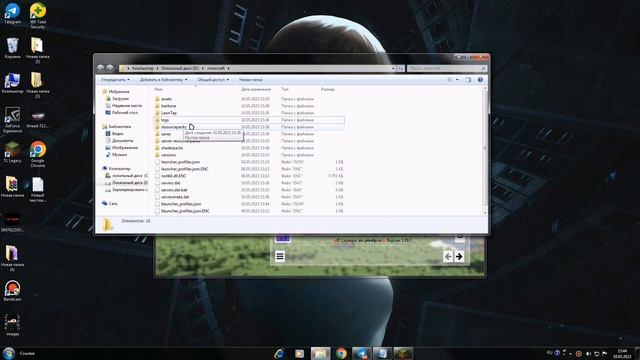Open the Bandicam desktop shortcut
The width and height of the screenshot is (640, 360).
[x=12, y=291]
